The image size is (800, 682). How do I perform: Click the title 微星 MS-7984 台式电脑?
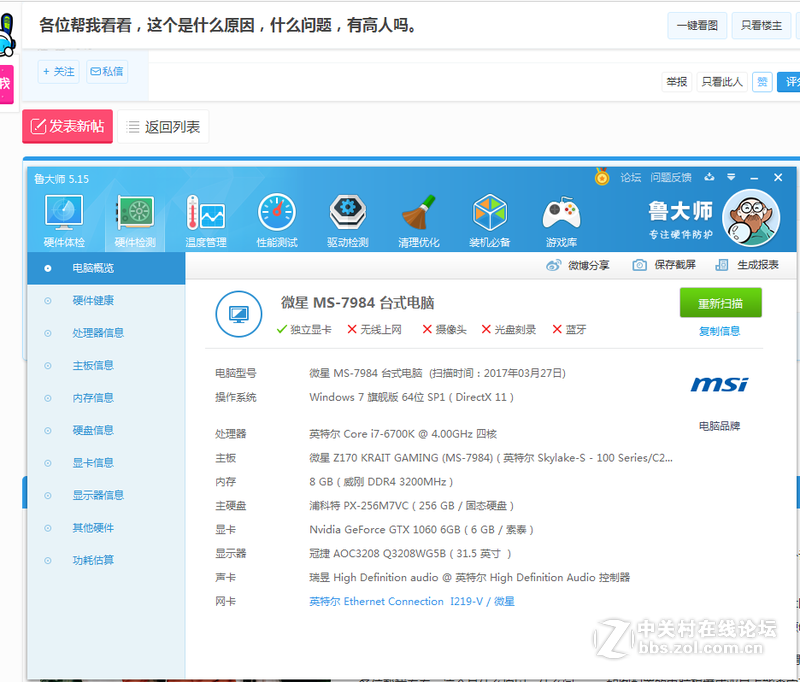[x=357, y=303]
